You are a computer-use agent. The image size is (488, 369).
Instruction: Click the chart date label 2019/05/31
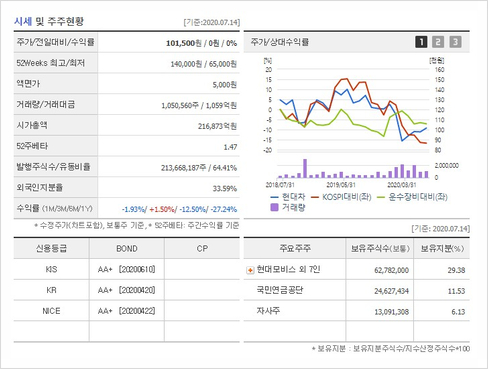(341, 185)
